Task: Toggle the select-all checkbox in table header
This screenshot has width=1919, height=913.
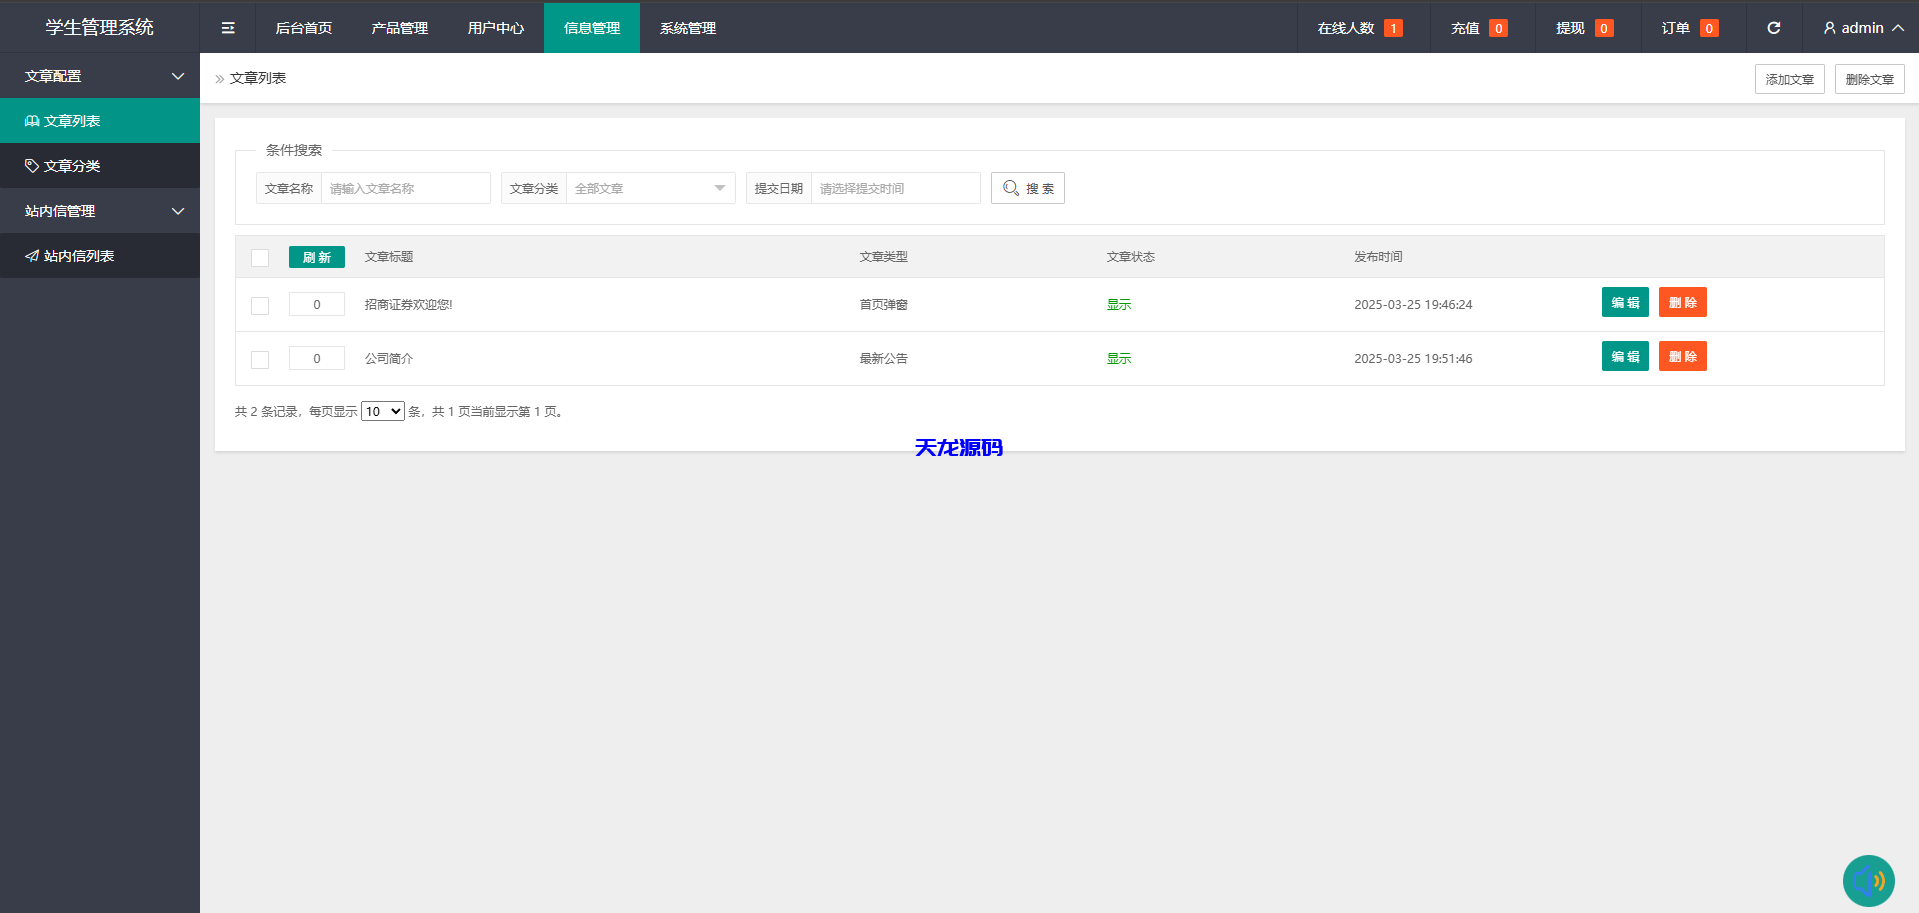Action: pyautogui.click(x=260, y=258)
